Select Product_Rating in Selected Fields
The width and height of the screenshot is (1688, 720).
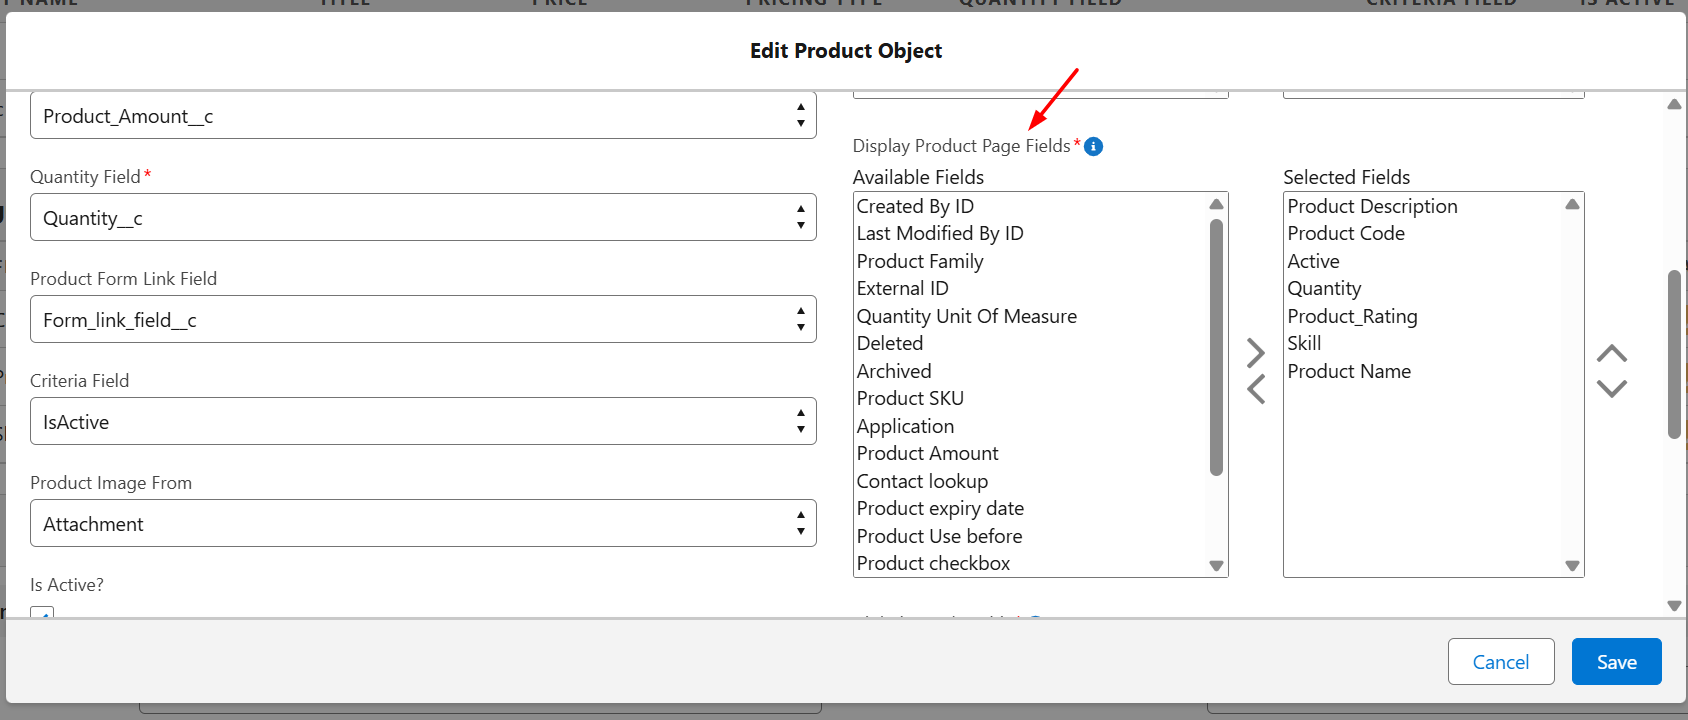[x=1352, y=316]
